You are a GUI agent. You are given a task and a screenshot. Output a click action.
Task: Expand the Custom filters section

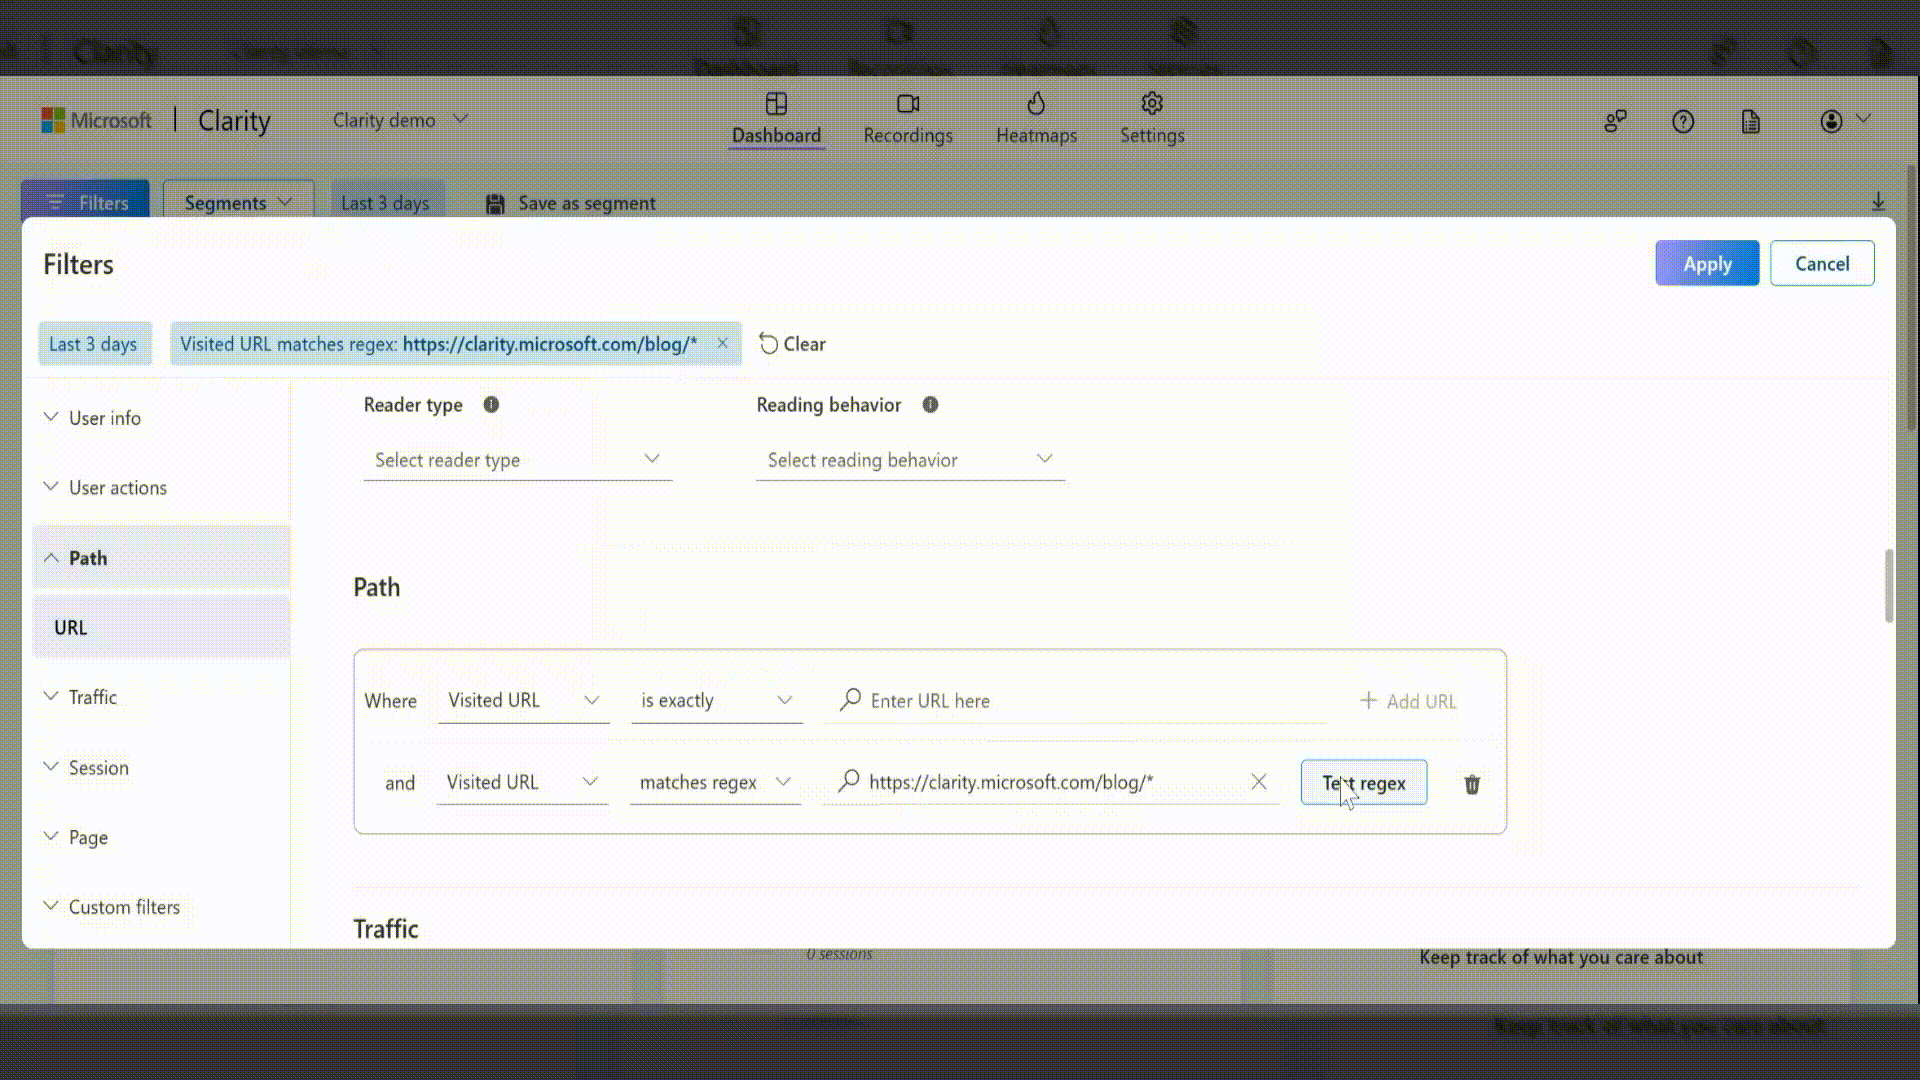[x=124, y=907]
